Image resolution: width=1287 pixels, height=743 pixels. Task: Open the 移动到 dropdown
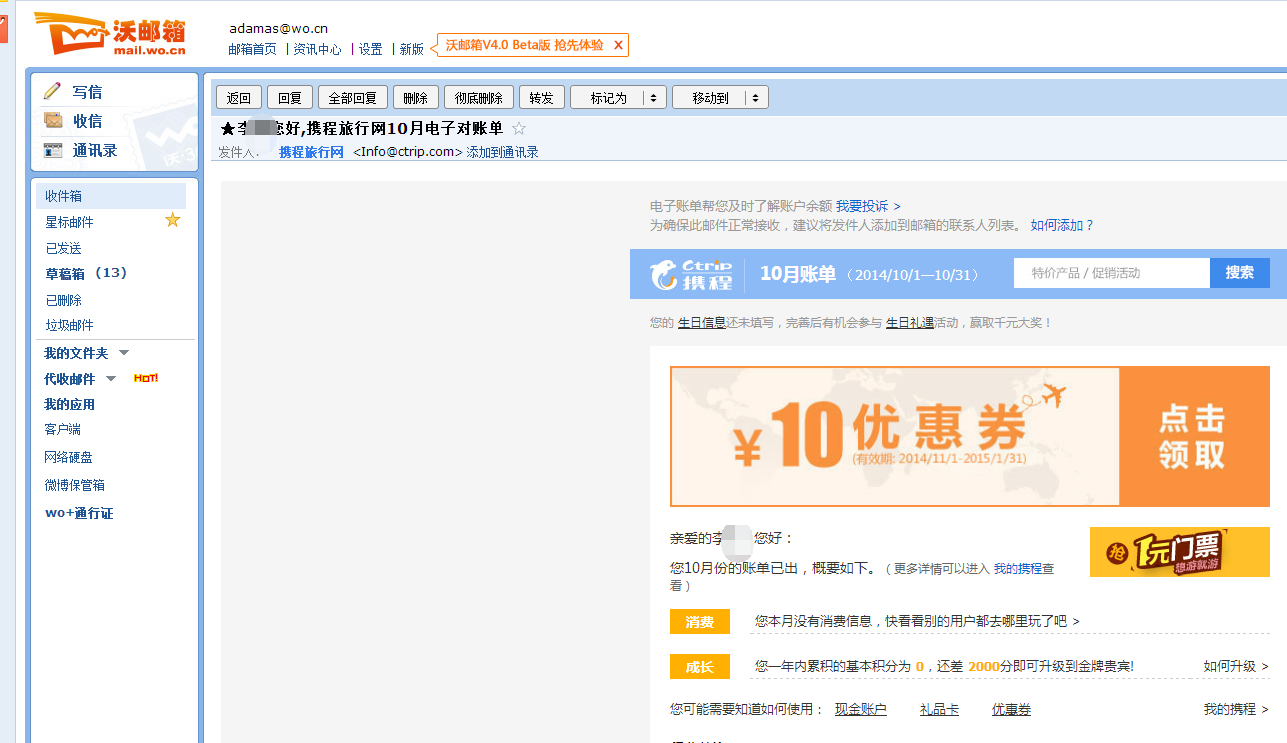click(720, 97)
